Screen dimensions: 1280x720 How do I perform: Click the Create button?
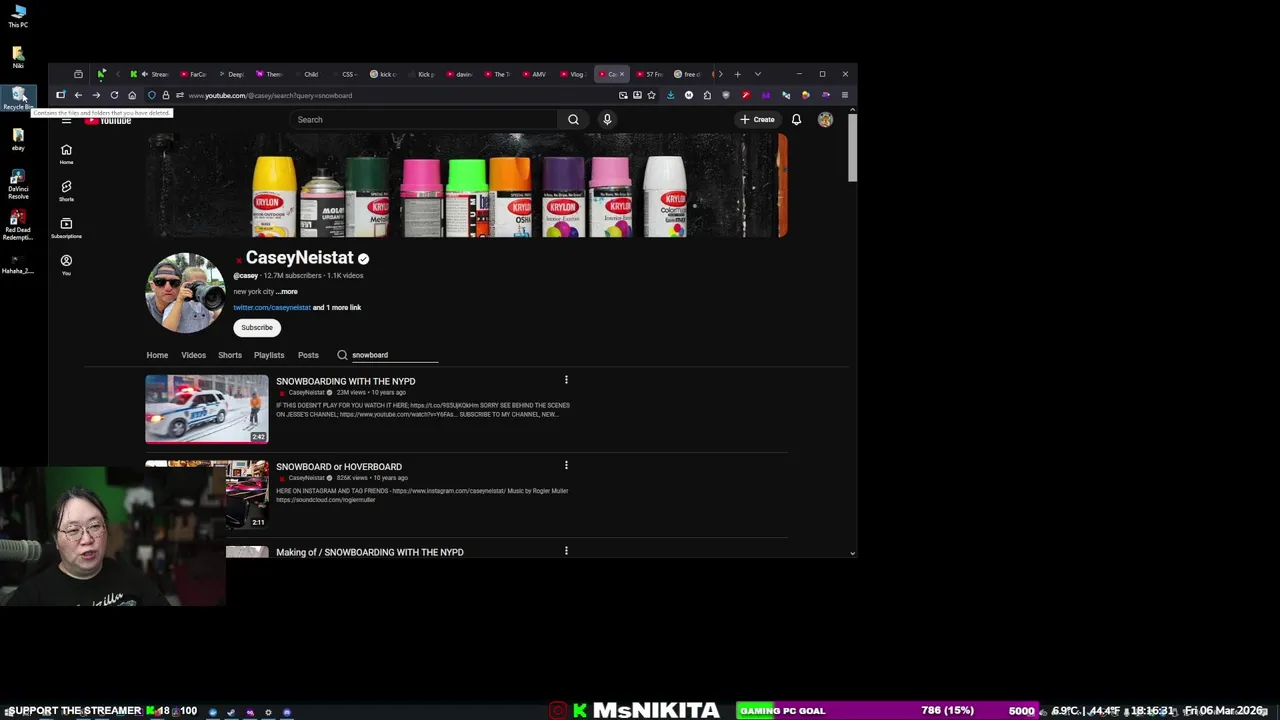coord(757,120)
